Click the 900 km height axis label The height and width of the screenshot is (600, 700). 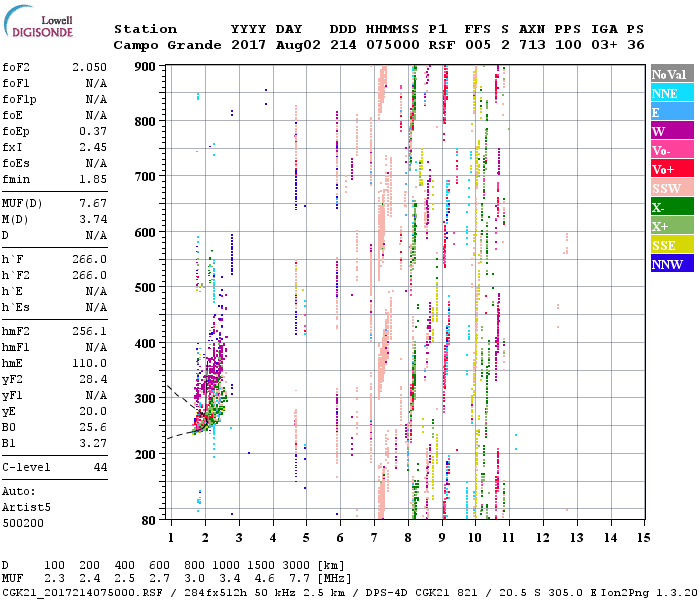click(145, 67)
